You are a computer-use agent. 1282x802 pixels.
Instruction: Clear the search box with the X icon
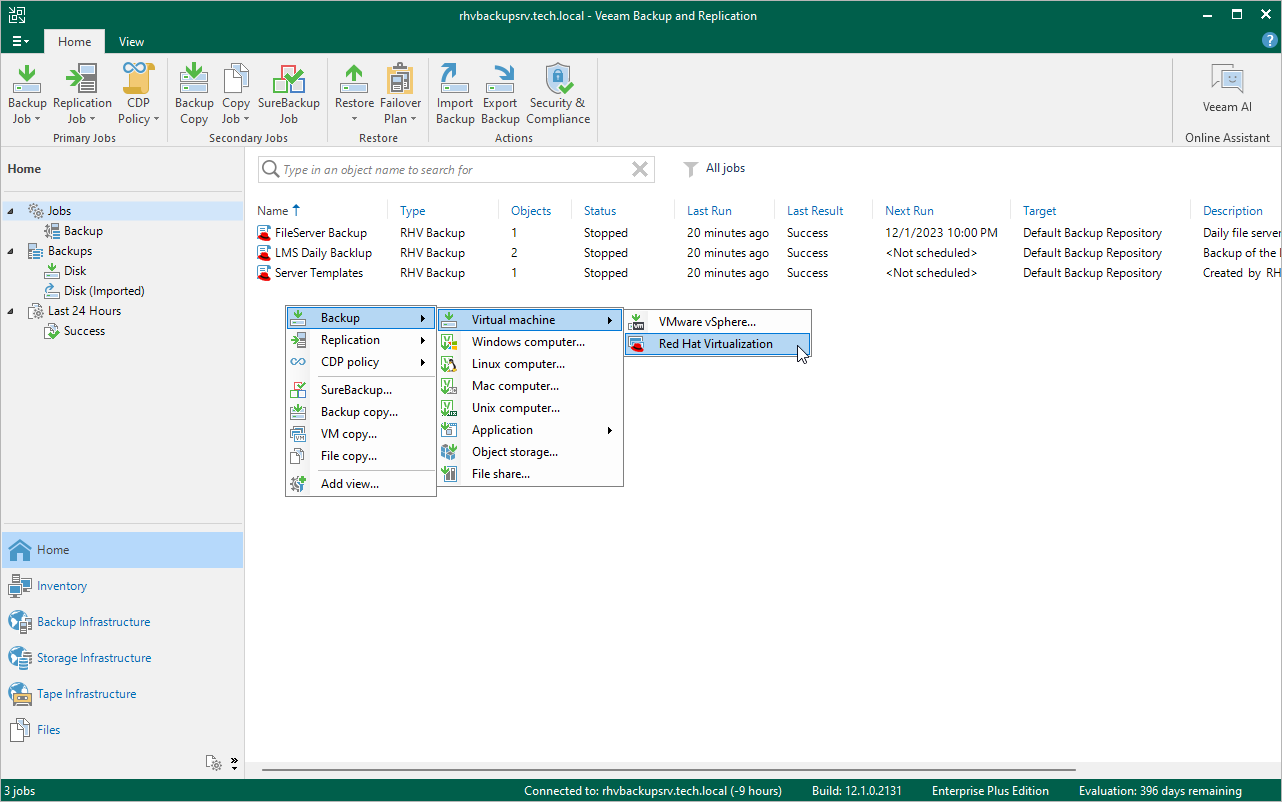point(640,170)
